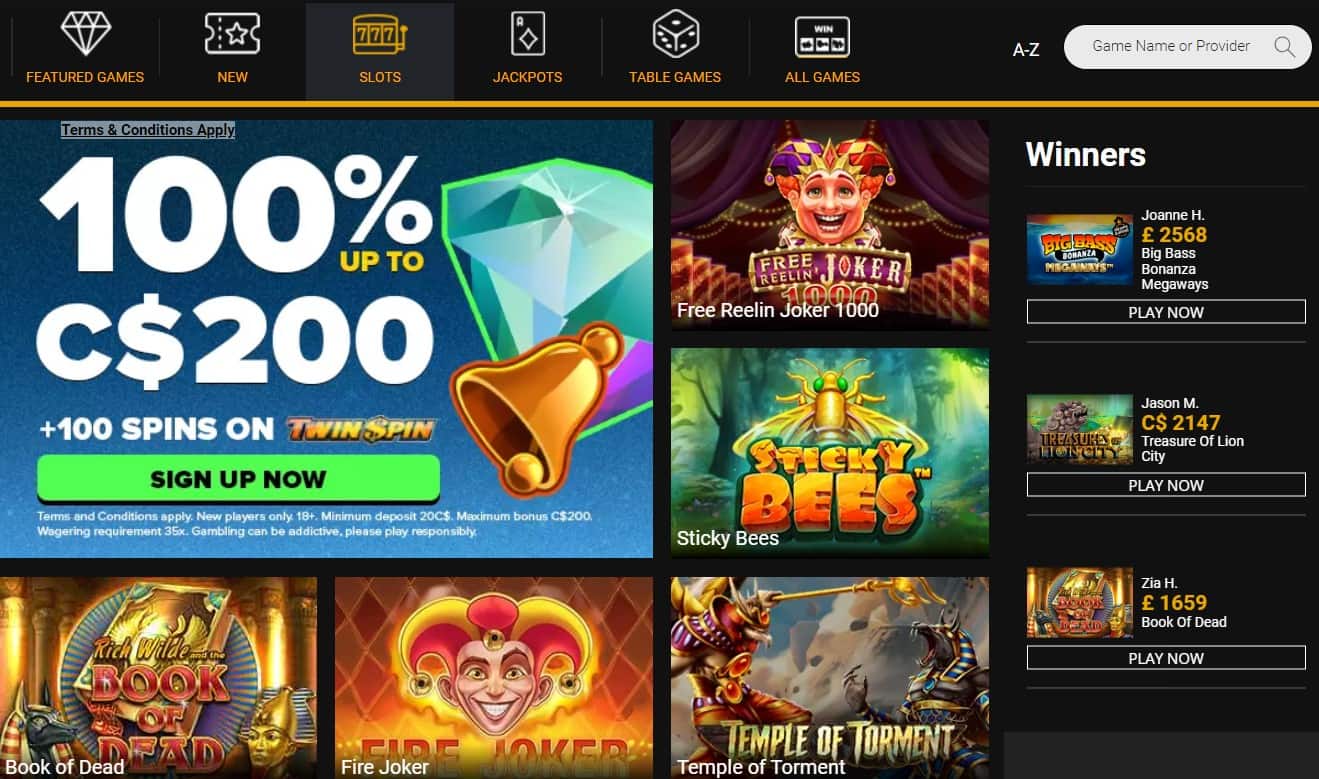Select the New games ticket icon
The image size is (1319, 779).
[232, 34]
